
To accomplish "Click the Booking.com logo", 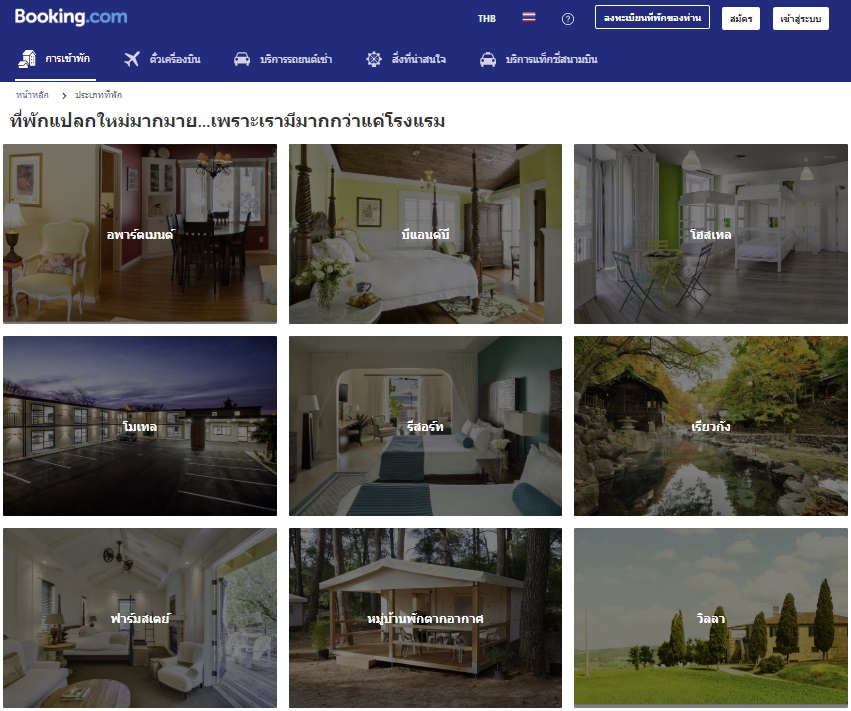I will click(x=71, y=18).
